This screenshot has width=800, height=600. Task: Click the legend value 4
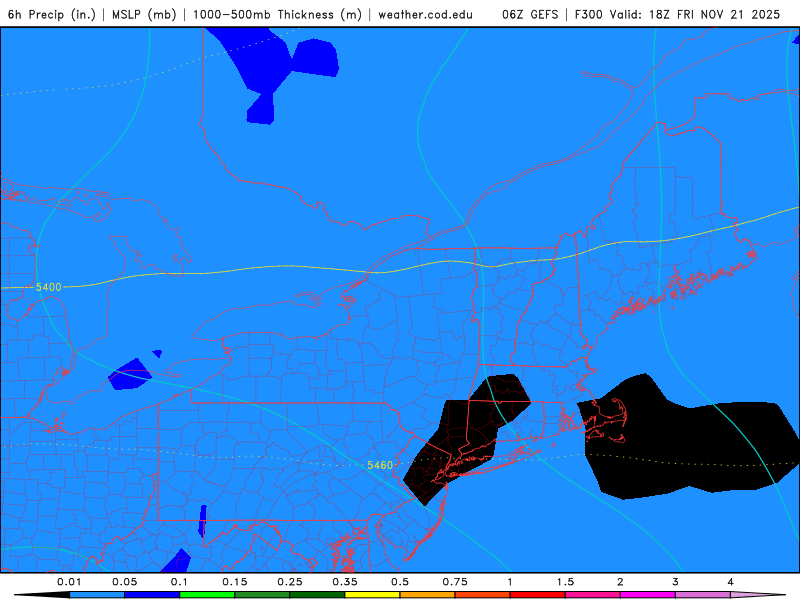[x=731, y=582]
